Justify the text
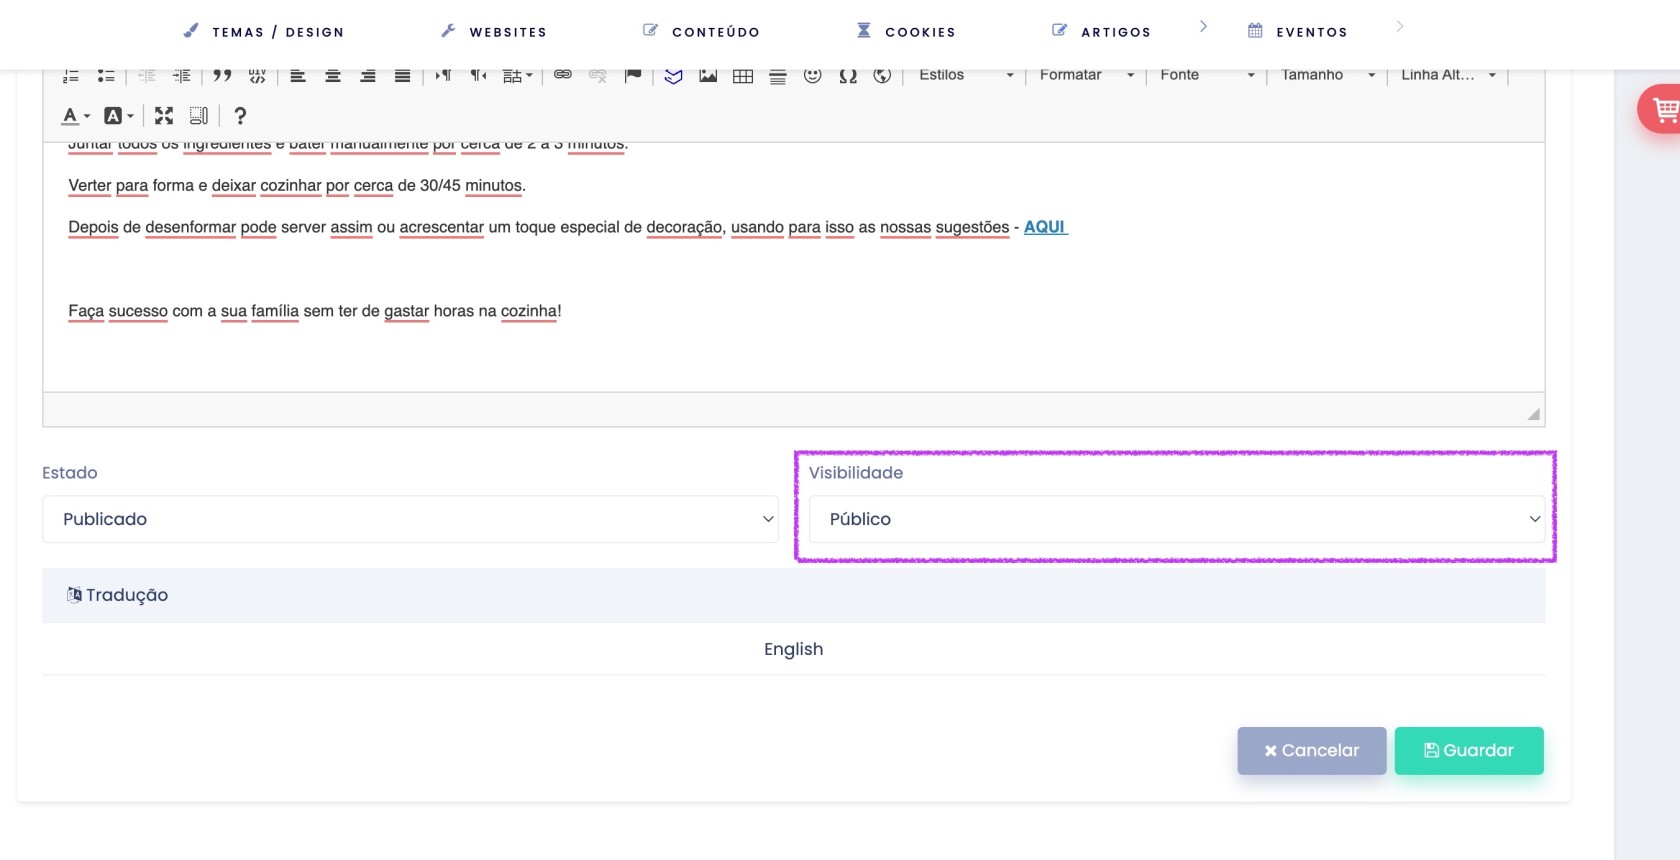 pyautogui.click(x=402, y=76)
